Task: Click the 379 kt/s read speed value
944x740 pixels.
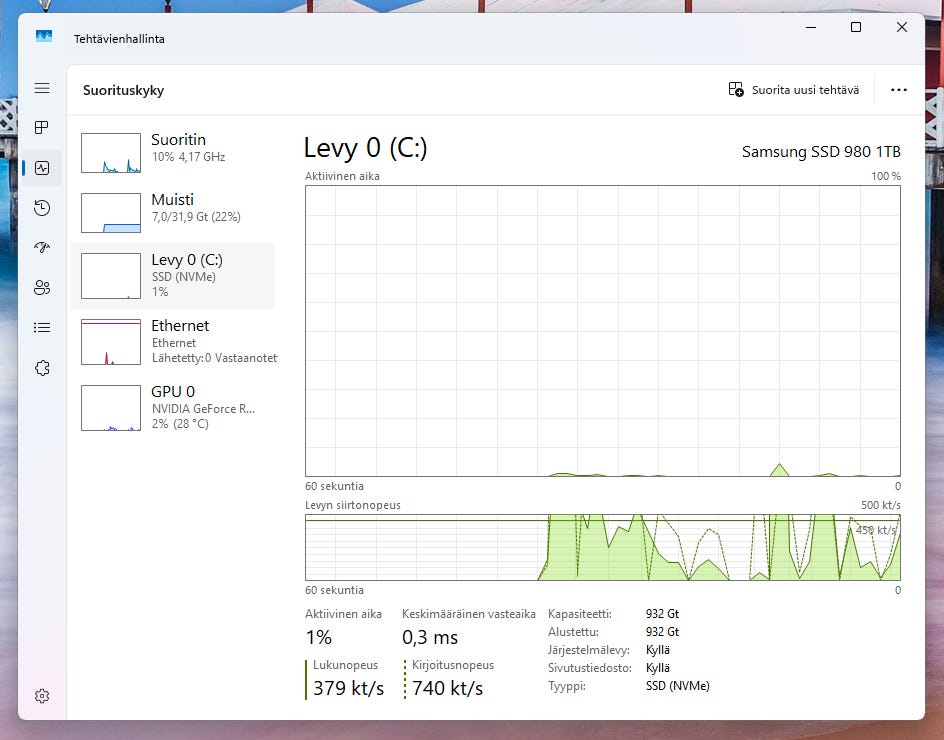Action: (349, 688)
